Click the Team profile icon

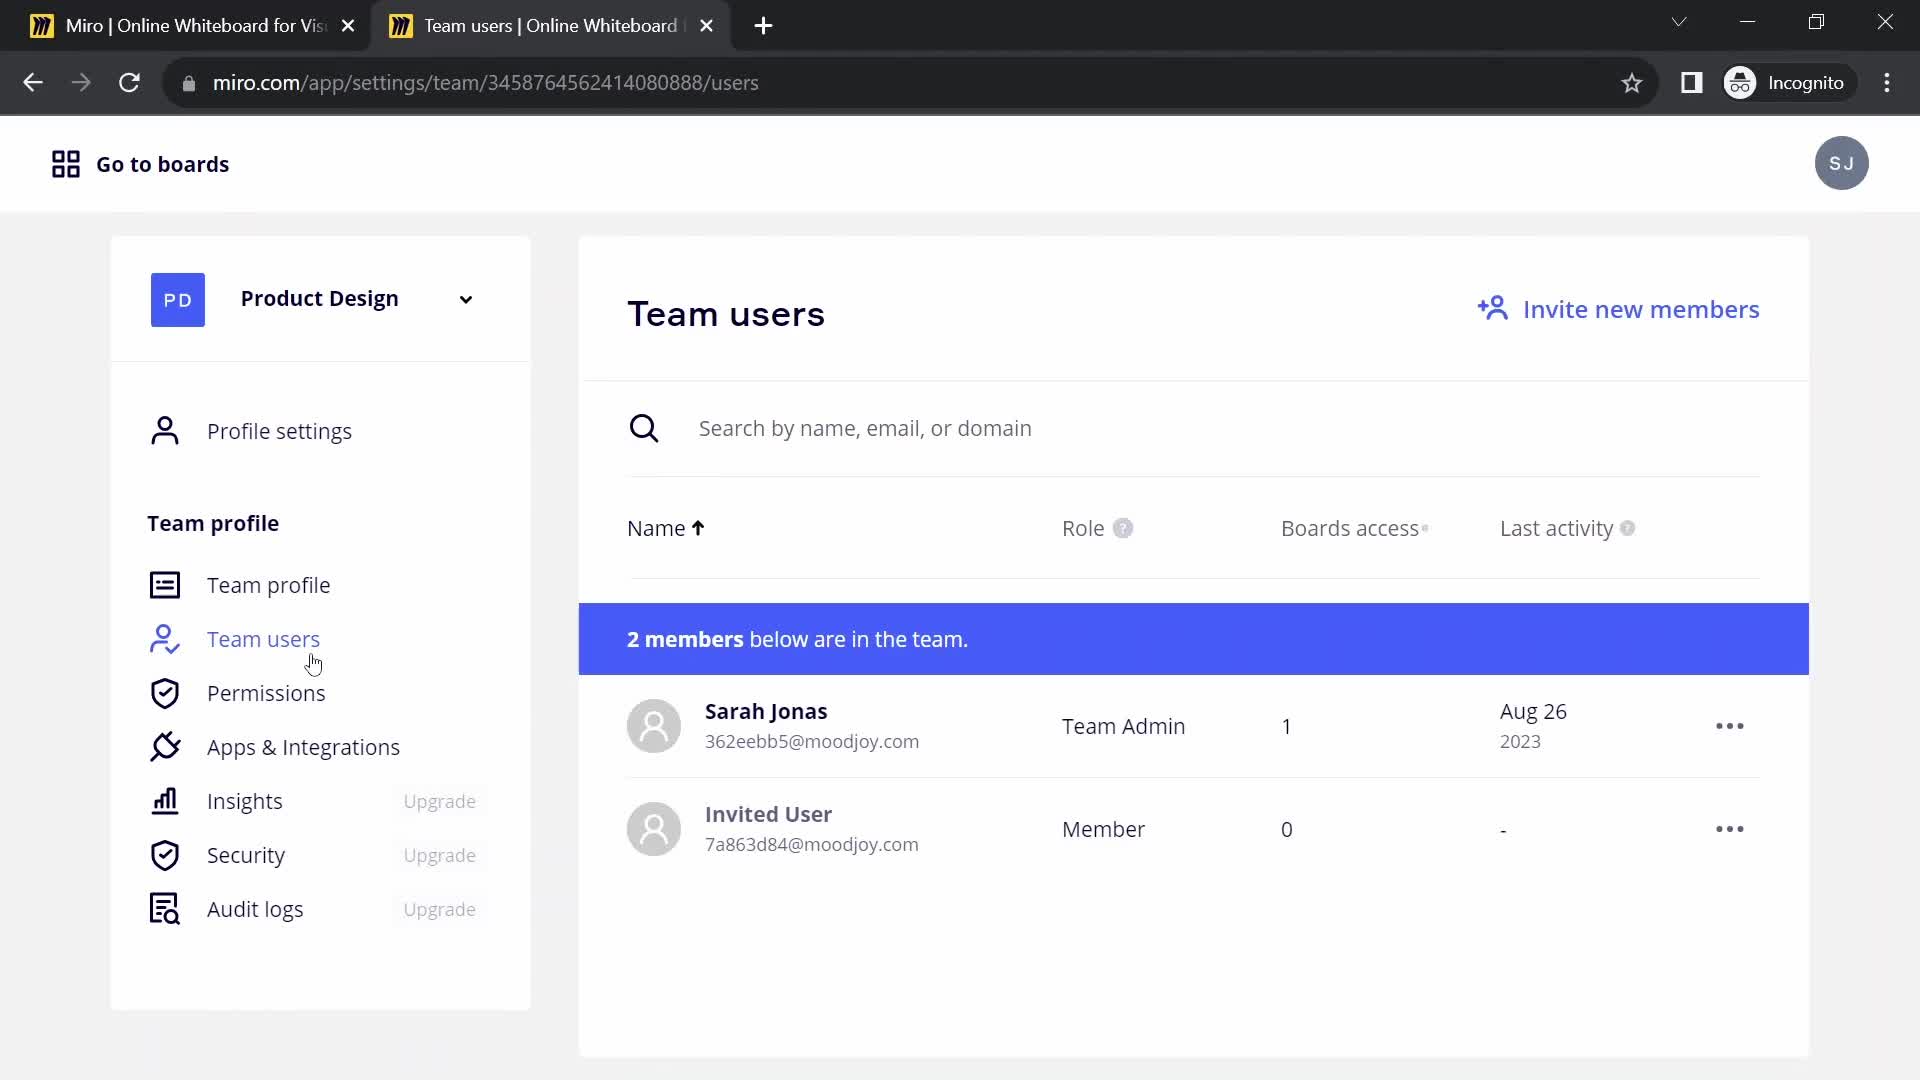[x=165, y=585]
